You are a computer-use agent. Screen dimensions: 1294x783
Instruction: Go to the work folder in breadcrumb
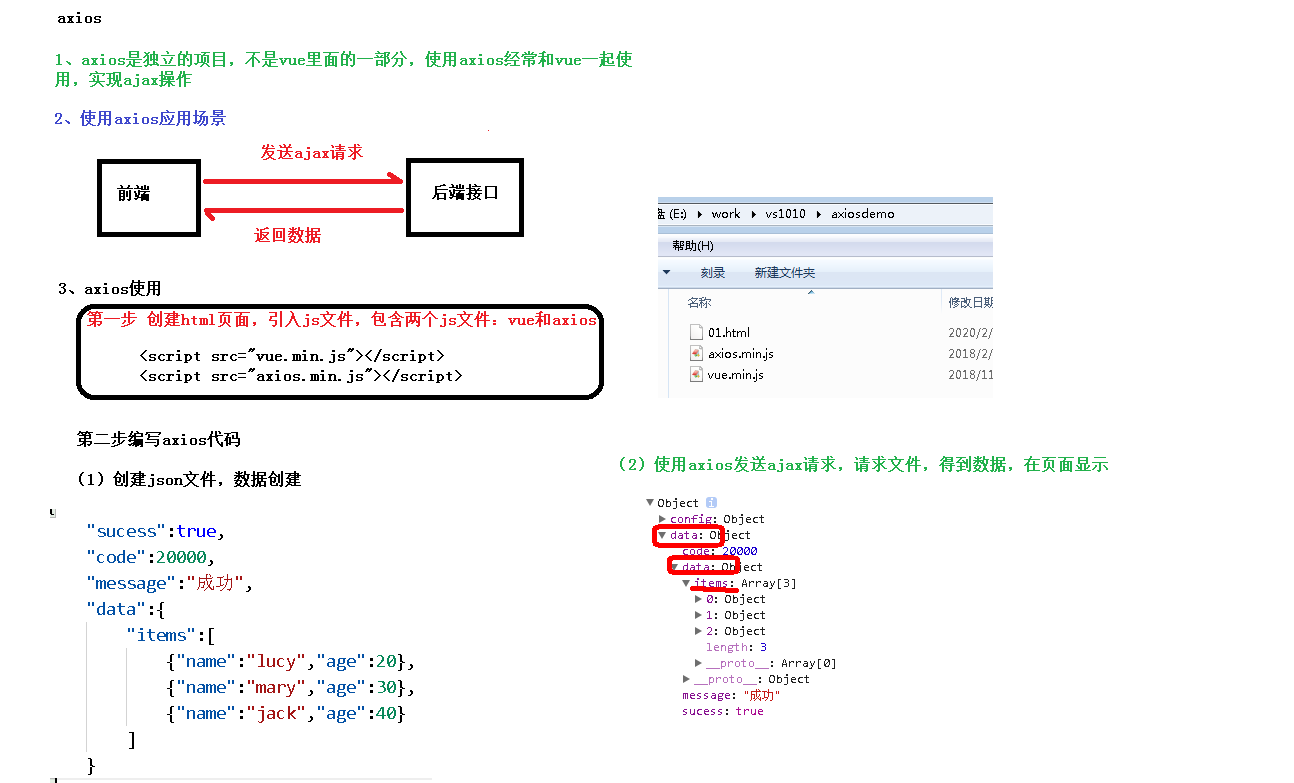pyautogui.click(x=726, y=214)
